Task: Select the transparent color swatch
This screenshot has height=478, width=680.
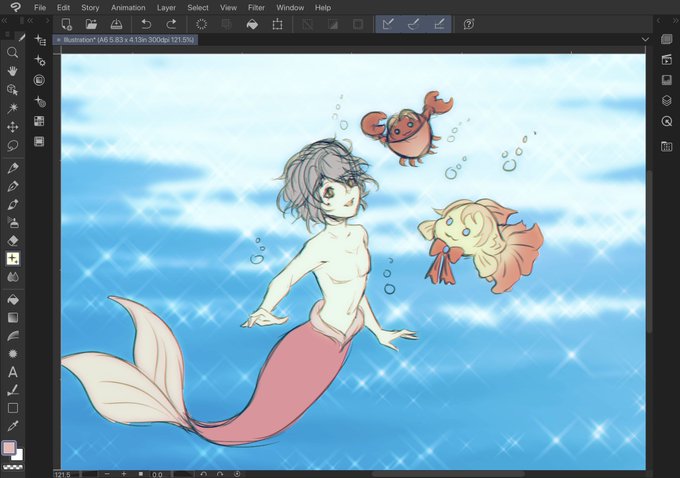Action: point(13,467)
